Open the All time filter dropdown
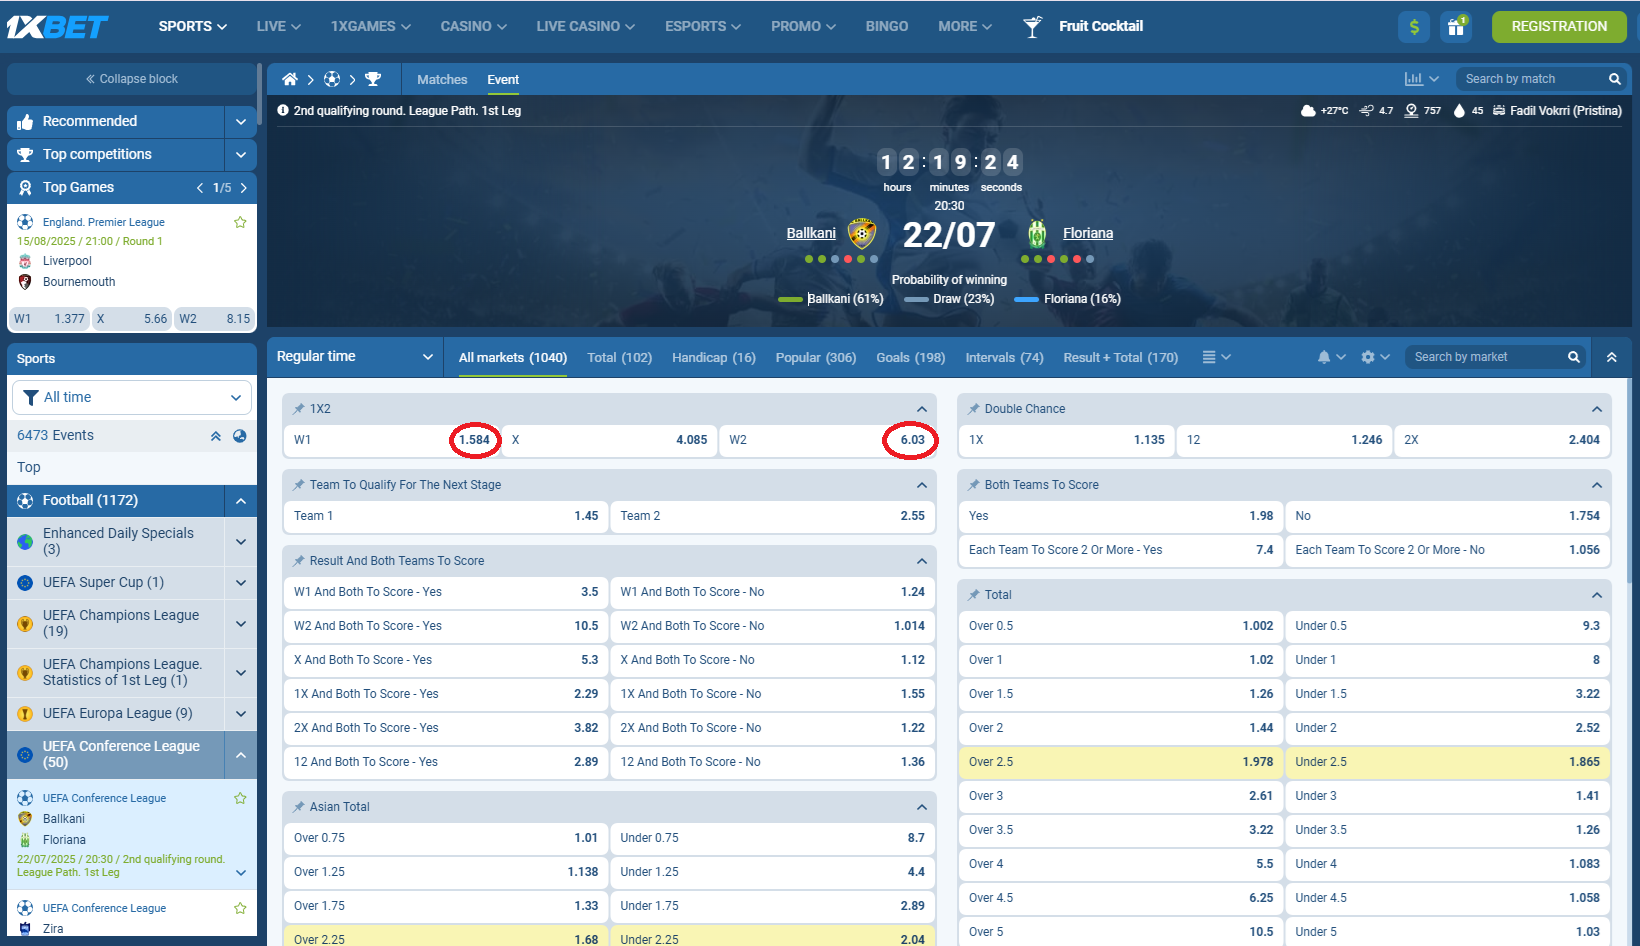The height and width of the screenshot is (946, 1640). pyautogui.click(x=132, y=397)
